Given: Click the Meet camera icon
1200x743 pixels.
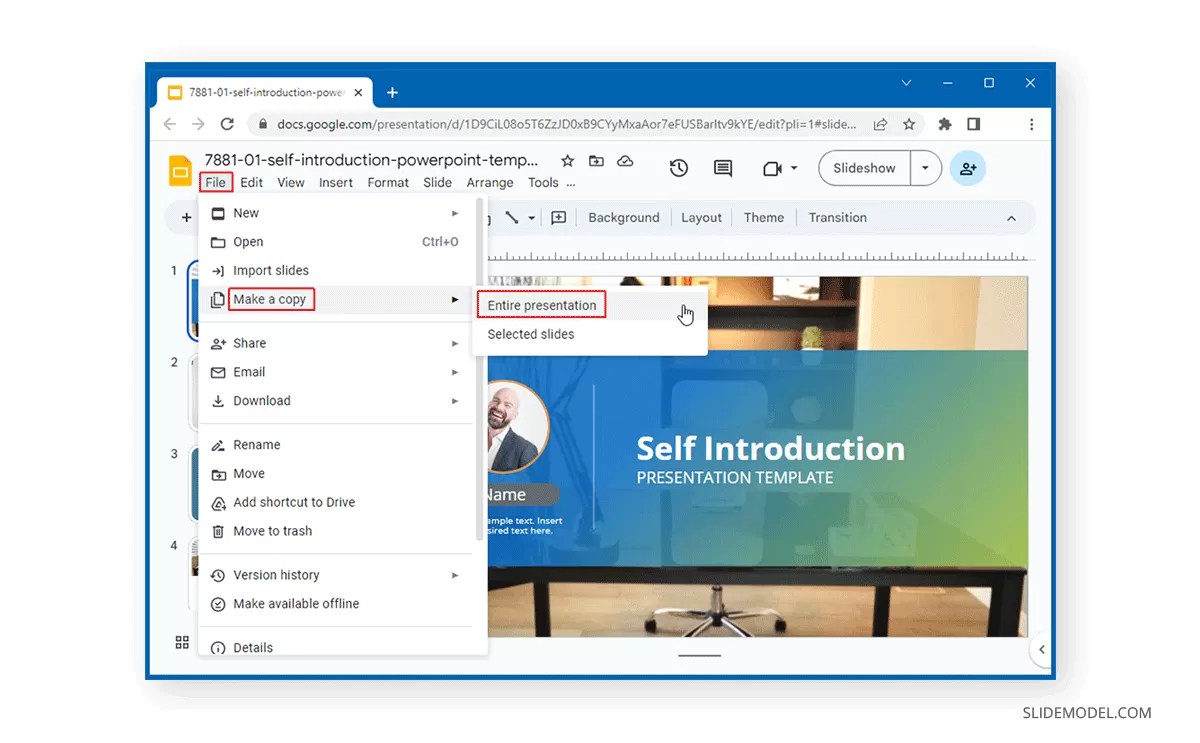Looking at the screenshot, I should click(x=772, y=168).
